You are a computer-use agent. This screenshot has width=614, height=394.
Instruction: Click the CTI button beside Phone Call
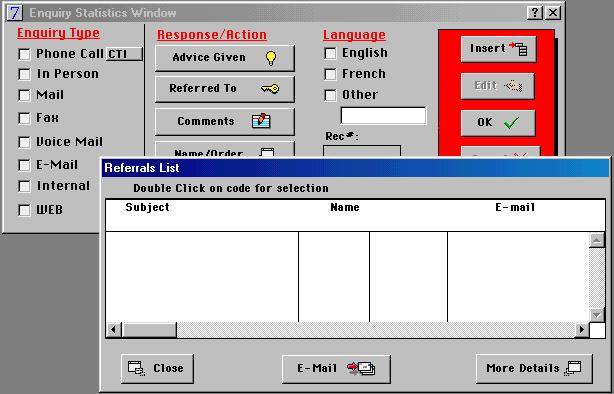click(x=124, y=54)
